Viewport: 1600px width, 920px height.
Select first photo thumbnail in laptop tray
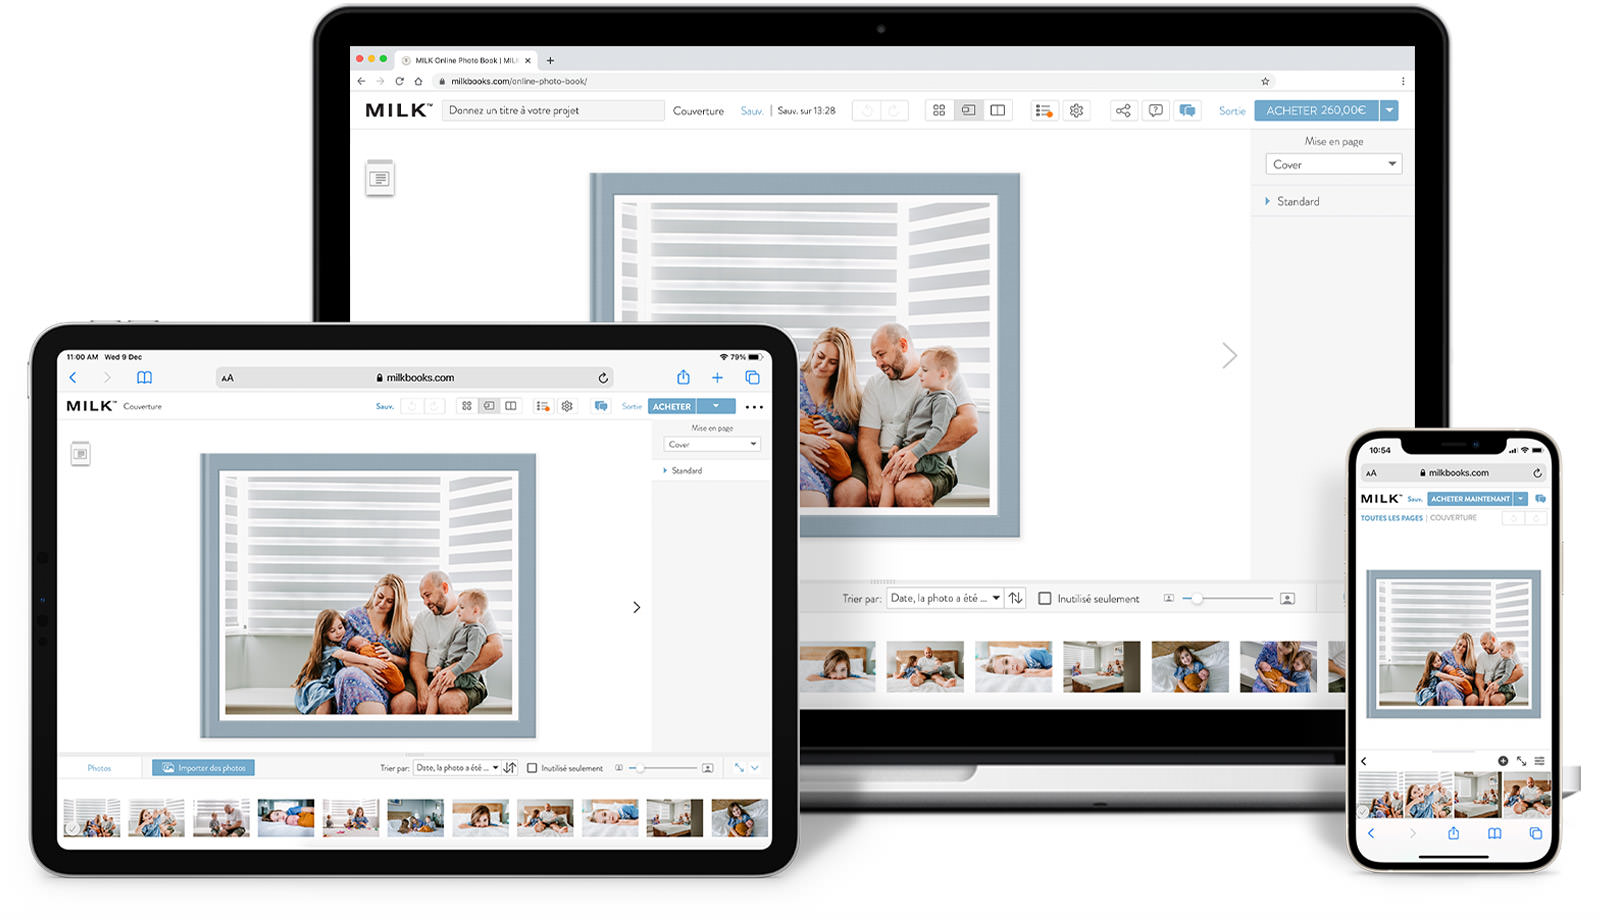point(837,667)
